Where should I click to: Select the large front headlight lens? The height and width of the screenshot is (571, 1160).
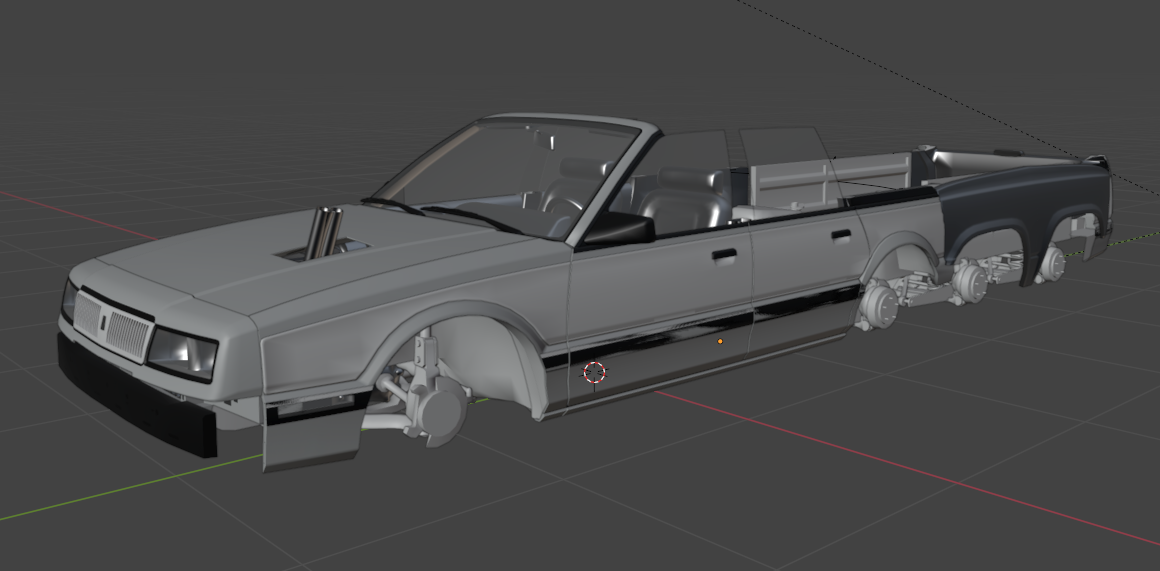(183, 353)
